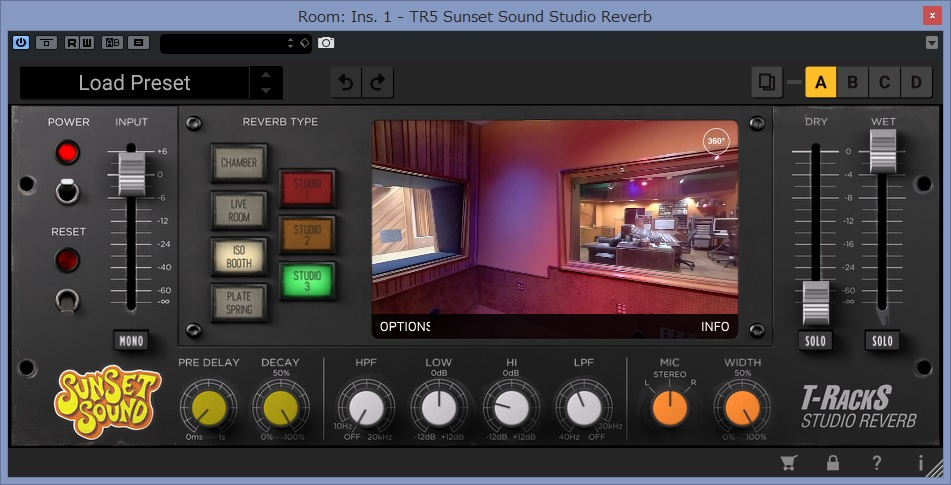Open help with the question mark

click(876, 463)
